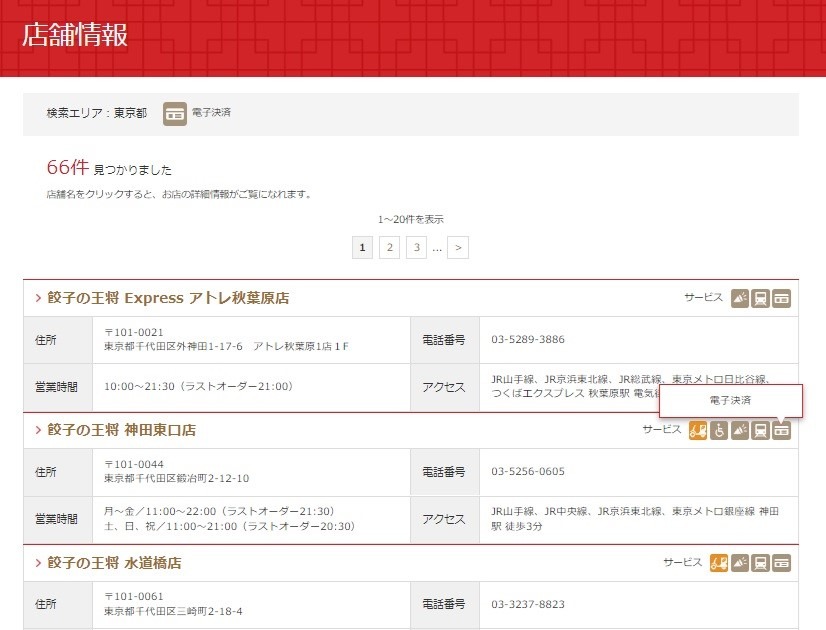Click the 電子決済 filter label text
Image resolution: width=826 pixels, height=630 pixels.
point(211,113)
